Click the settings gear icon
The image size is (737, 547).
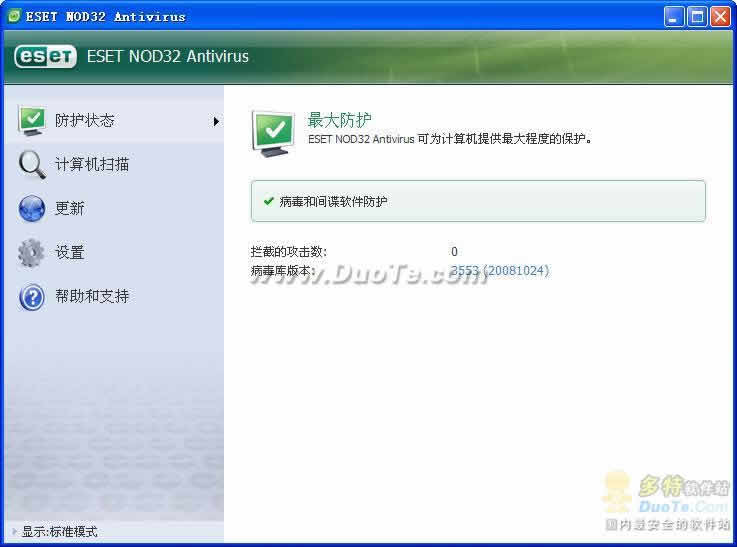31,252
